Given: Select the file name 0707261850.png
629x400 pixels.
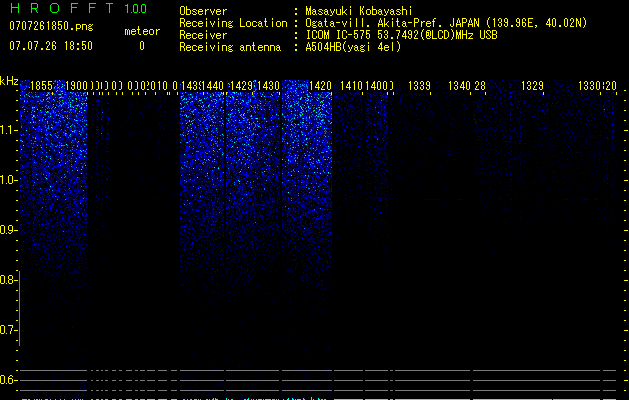Looking at the screenshot, I should tap(51, 26).
